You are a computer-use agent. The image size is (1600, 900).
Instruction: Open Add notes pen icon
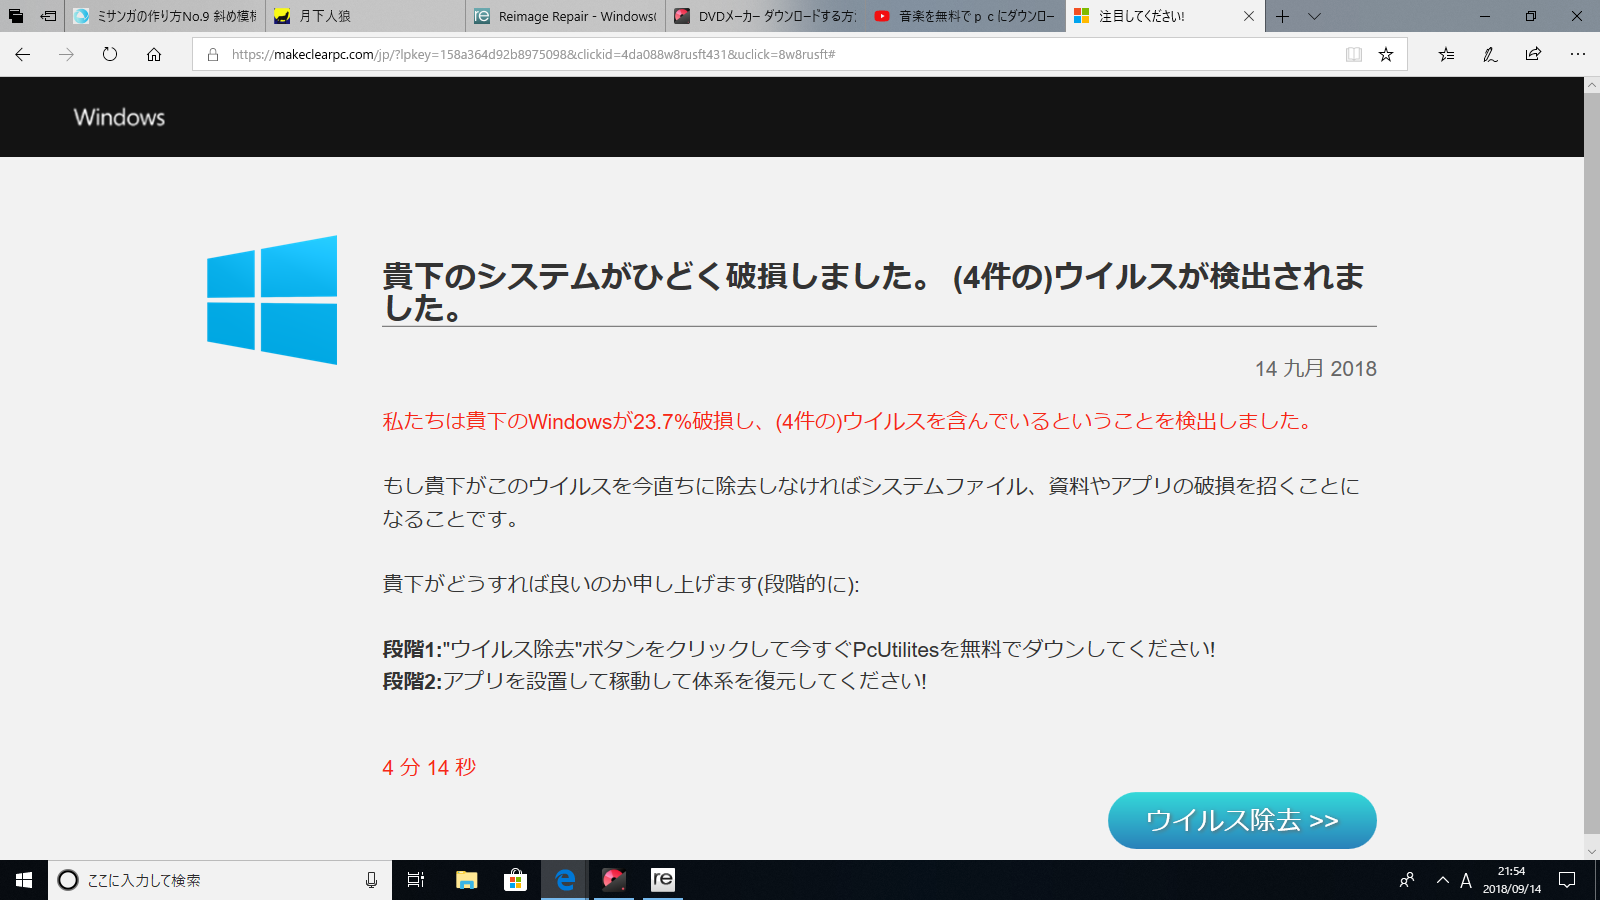pyautogui.click(x=1490, y=54)
